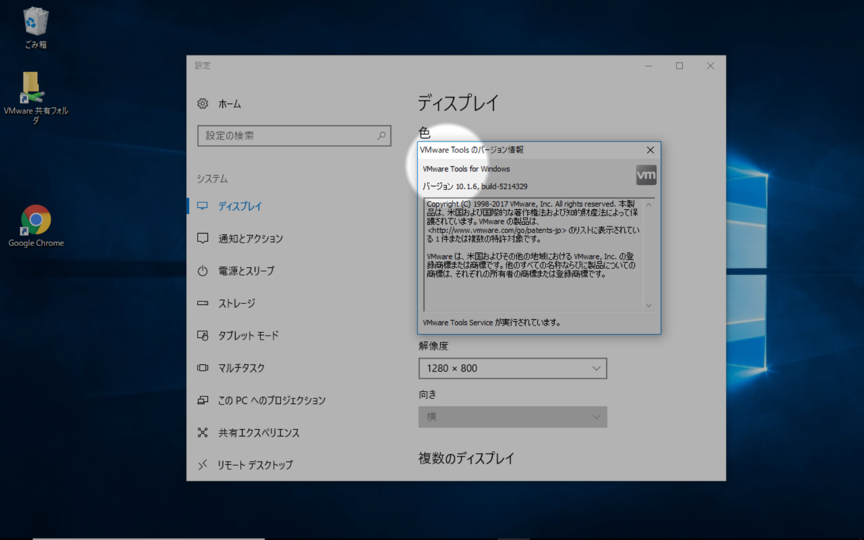Click the power icon beside 電源とスリープ
Viewport: 864px width, 540px height.
pyautogui.click(x=203, y=271)
